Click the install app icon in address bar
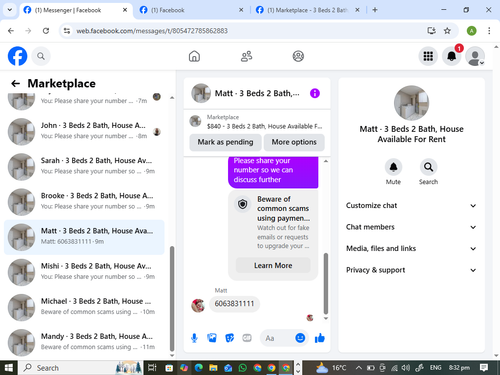 [431, 31]
